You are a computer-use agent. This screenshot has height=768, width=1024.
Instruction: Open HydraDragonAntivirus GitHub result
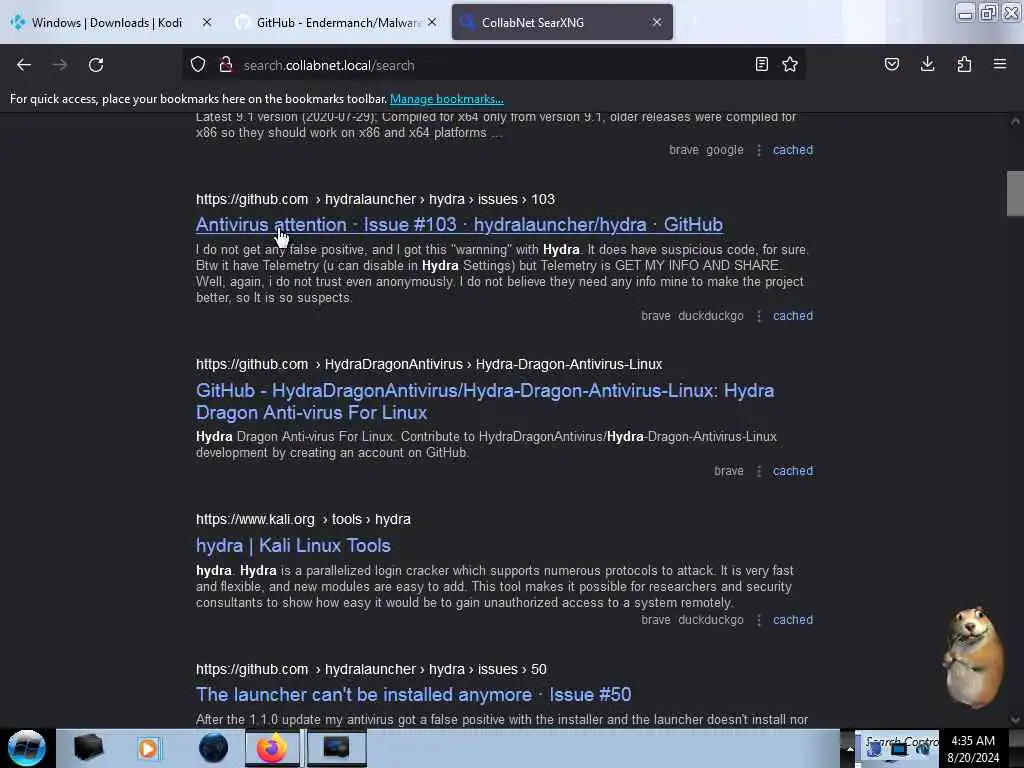pos(485,402)
